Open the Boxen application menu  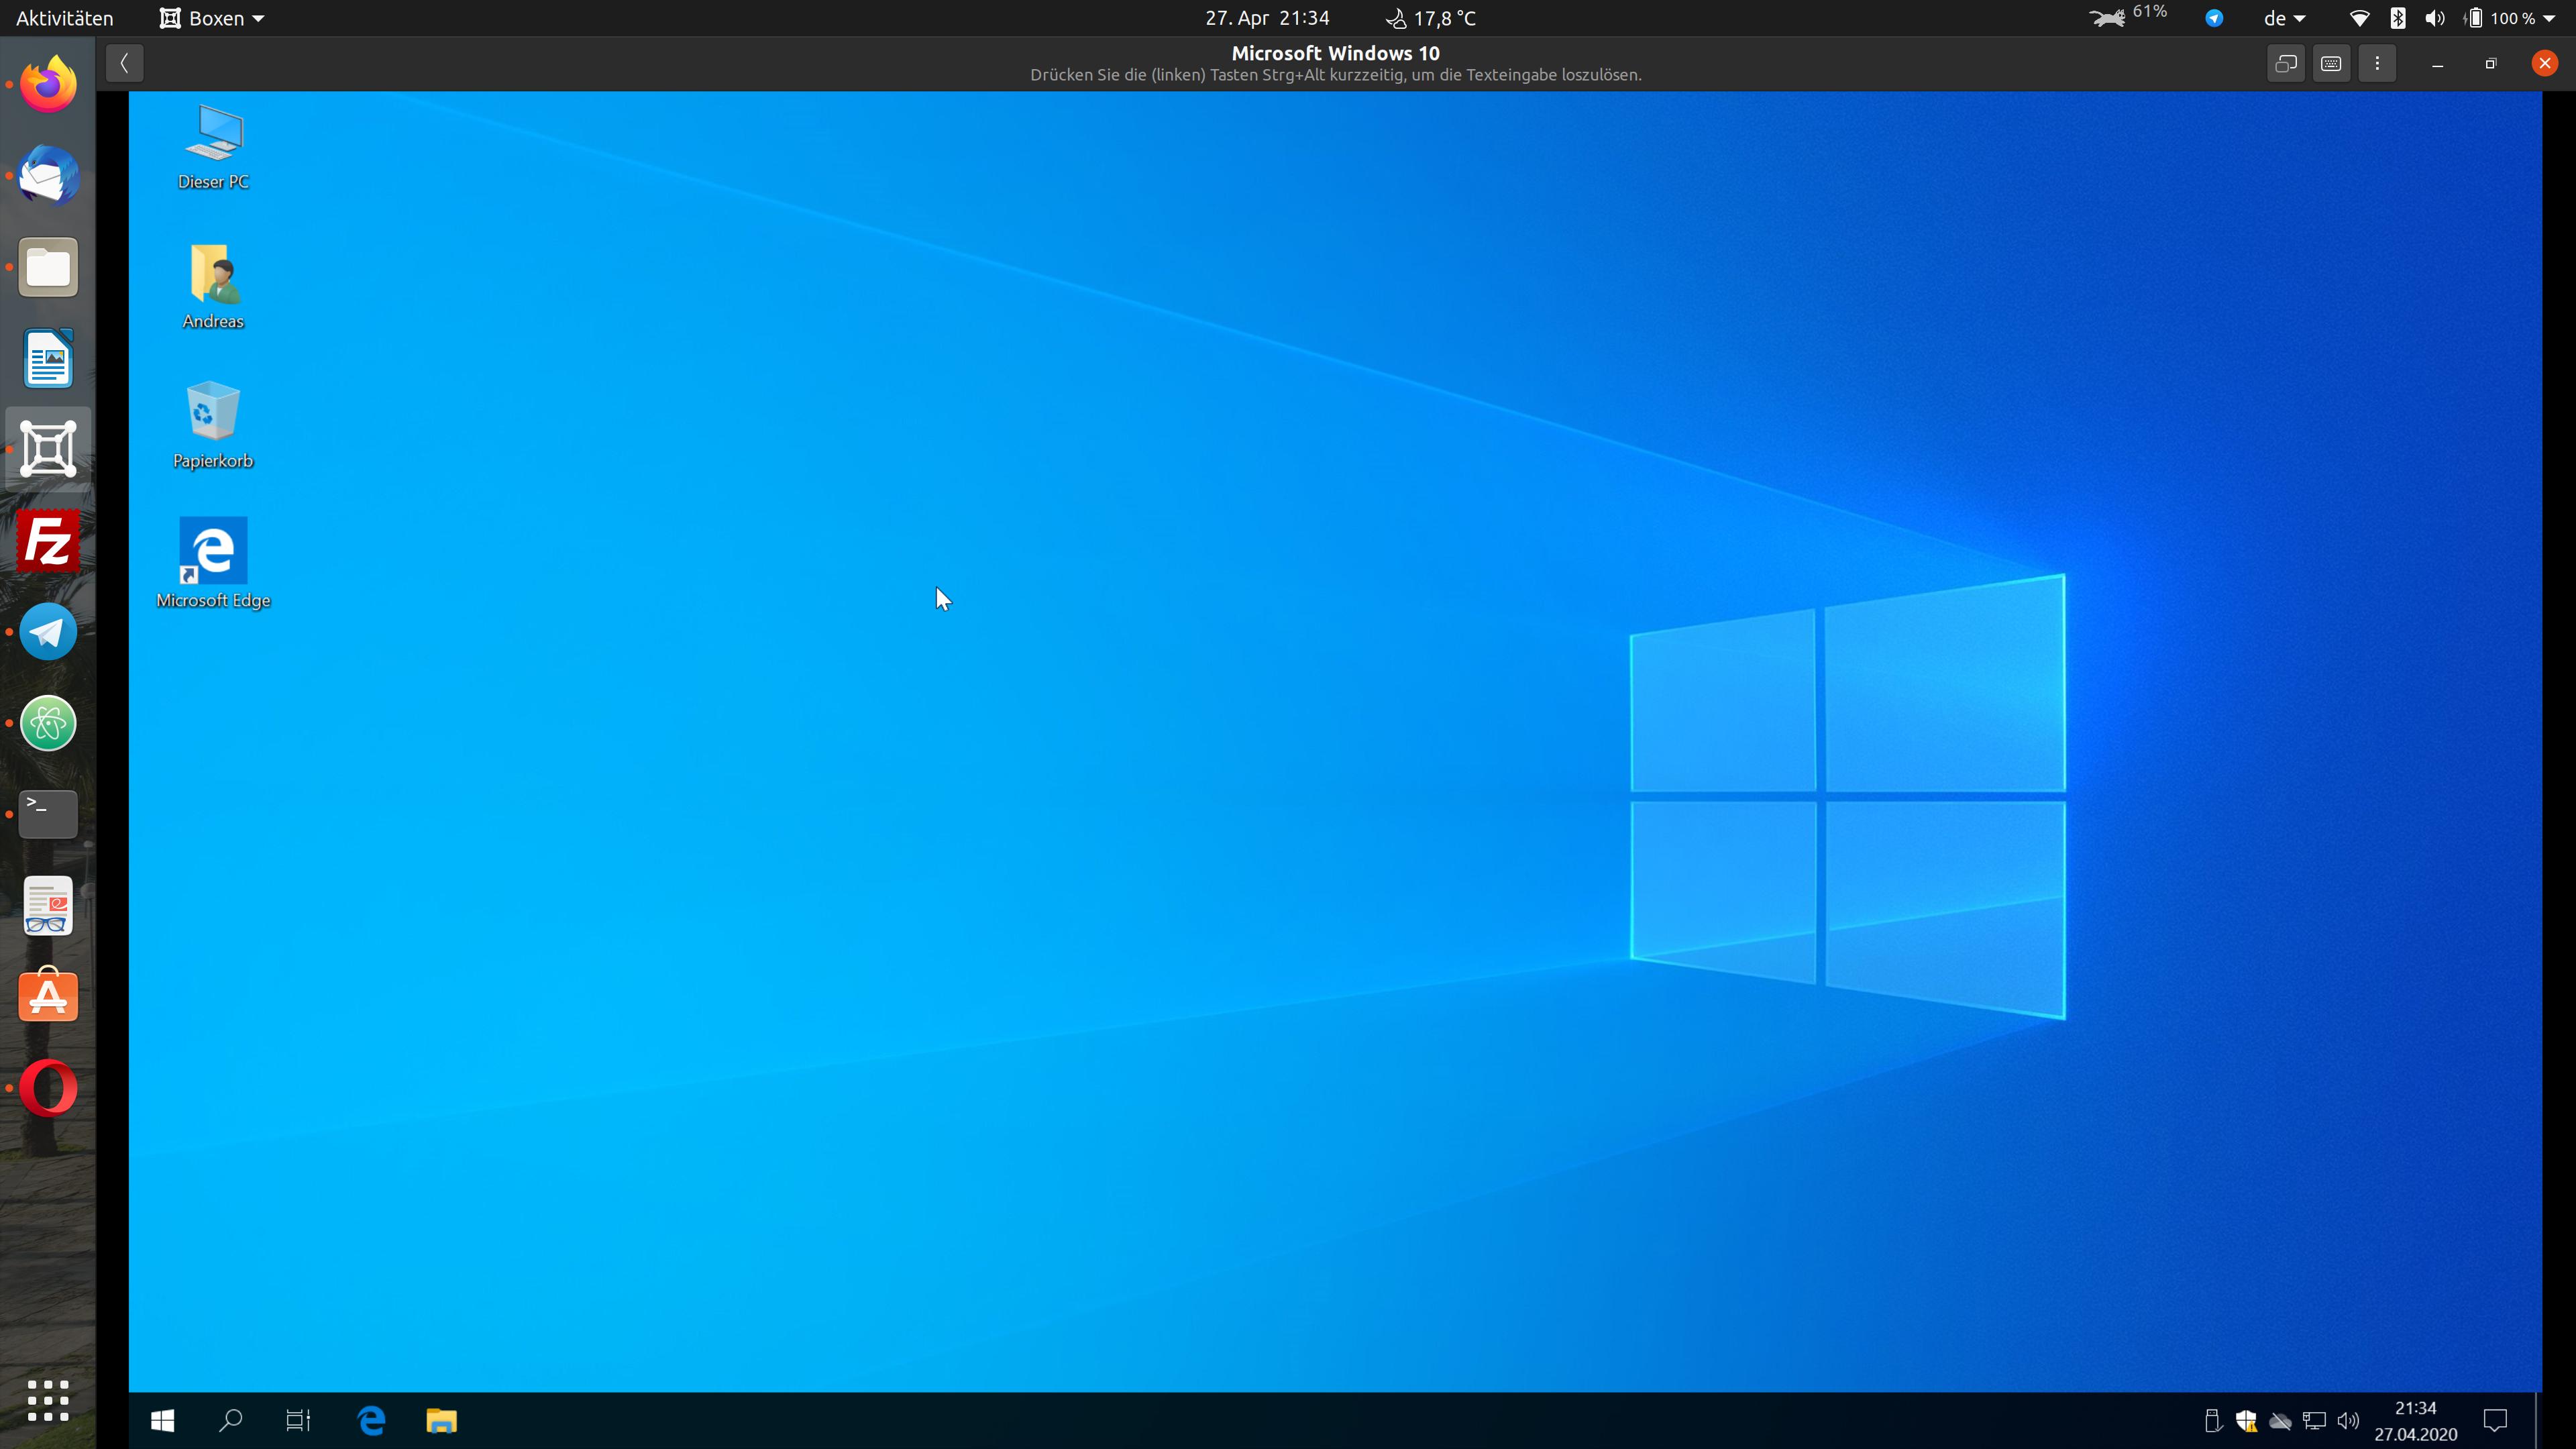[212, 18]
